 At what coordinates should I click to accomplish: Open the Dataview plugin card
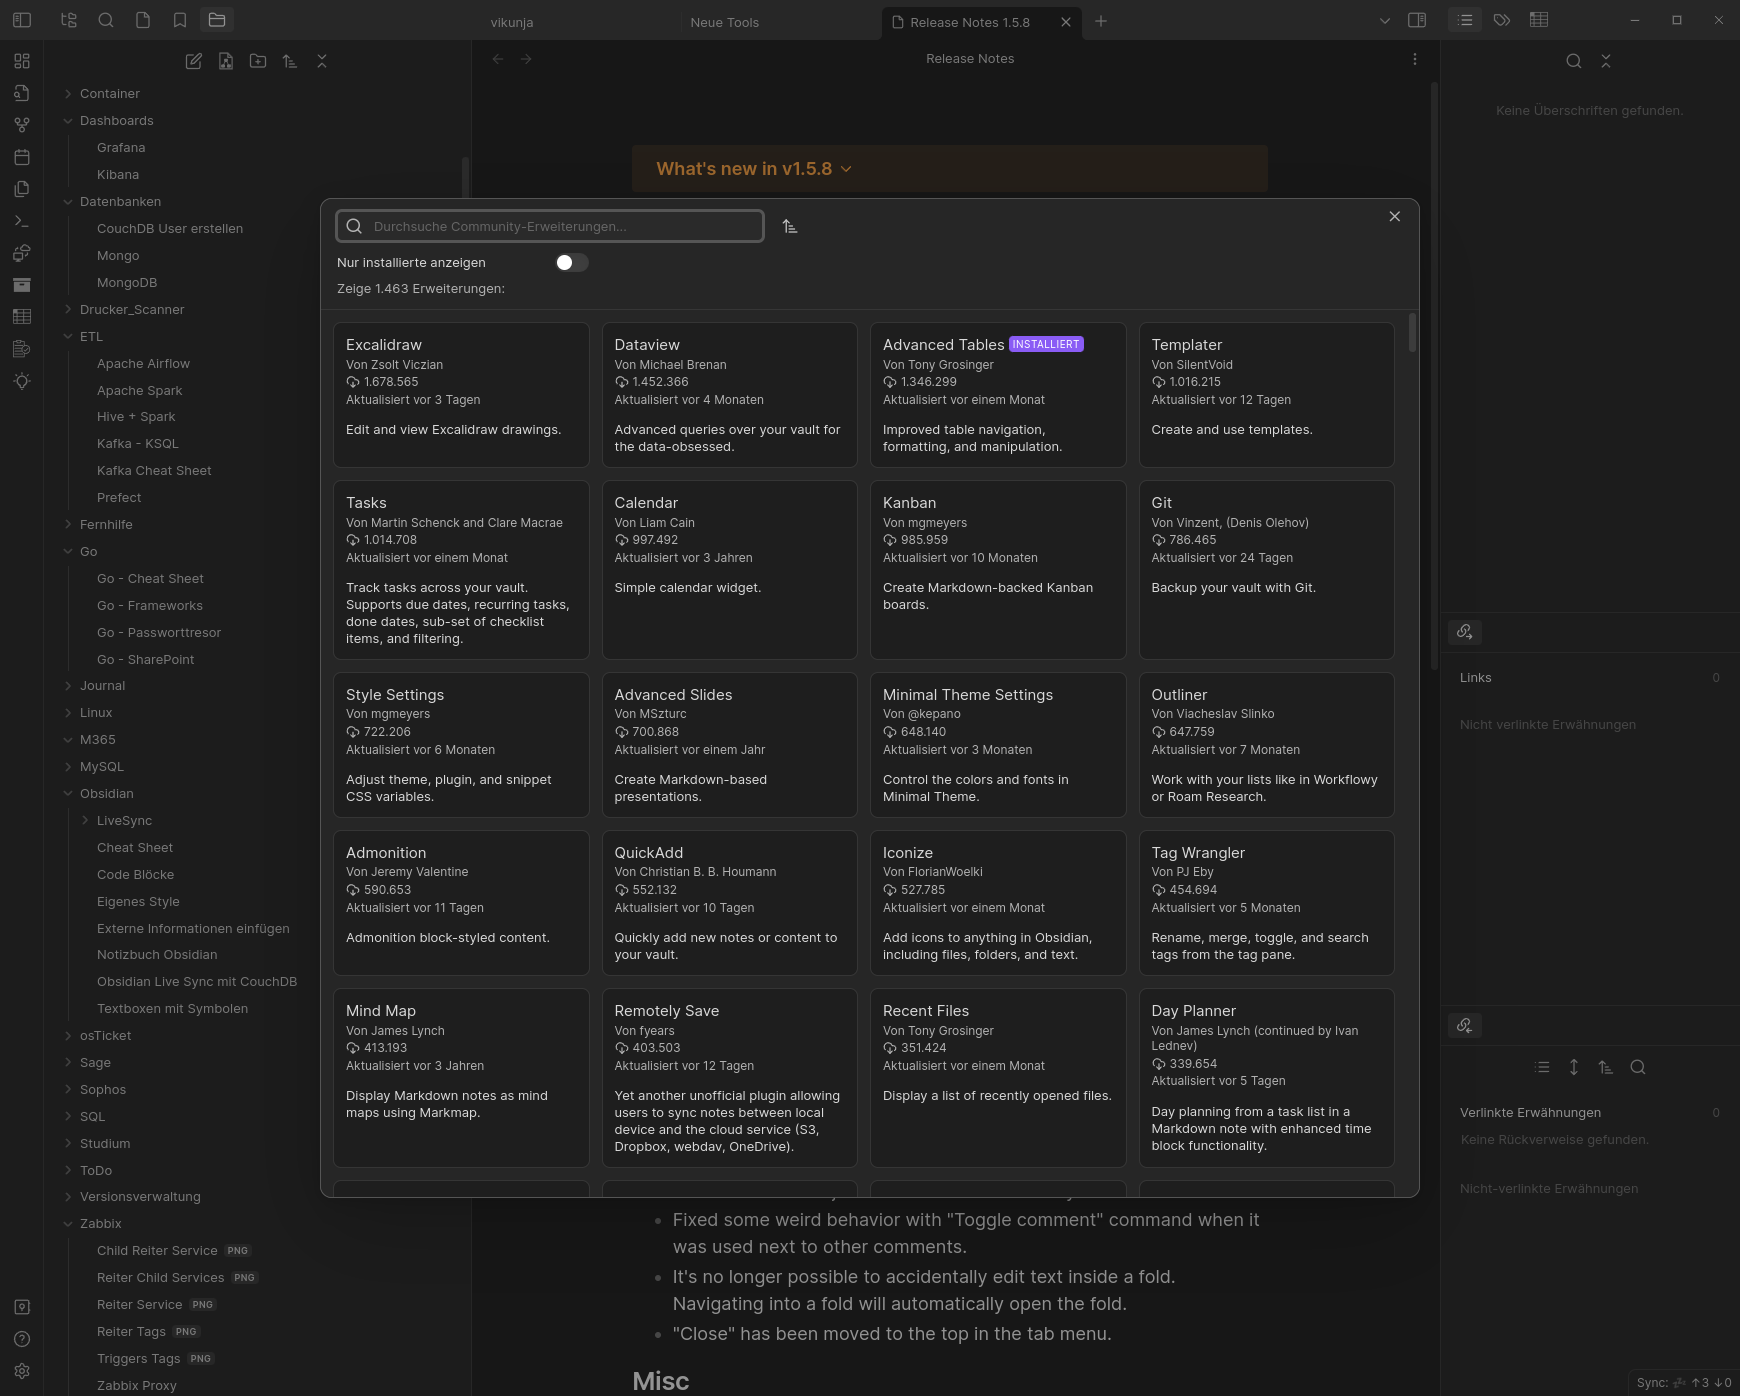(x=729, y=395)
